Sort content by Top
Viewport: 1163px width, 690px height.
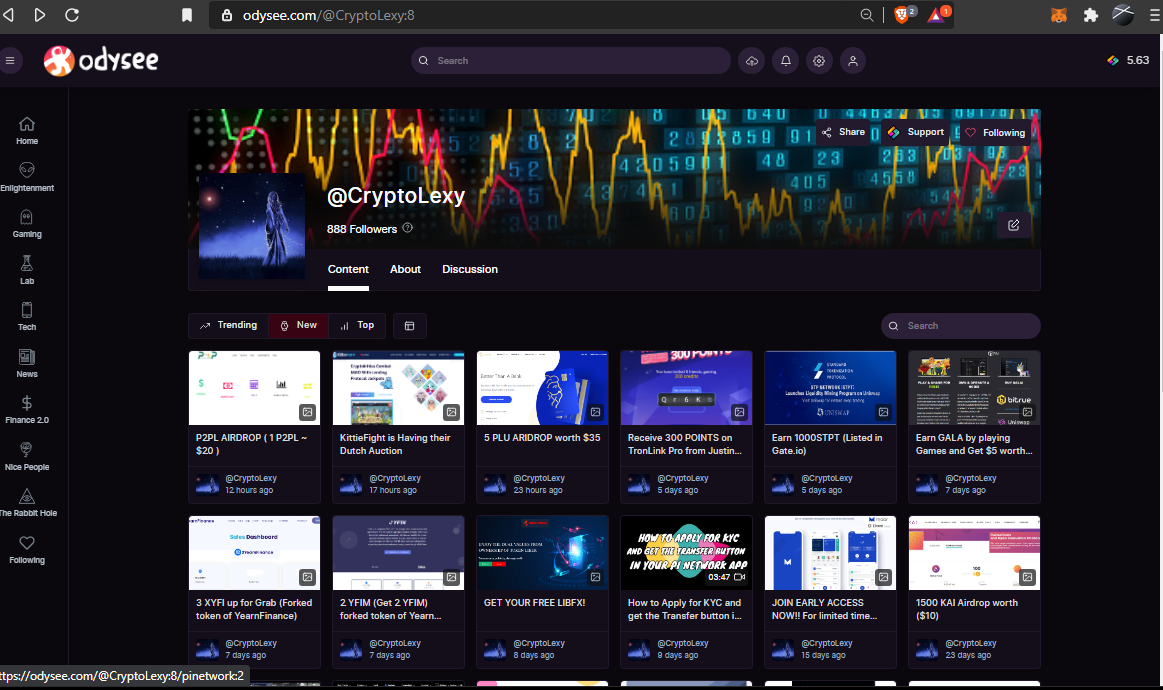357,326
